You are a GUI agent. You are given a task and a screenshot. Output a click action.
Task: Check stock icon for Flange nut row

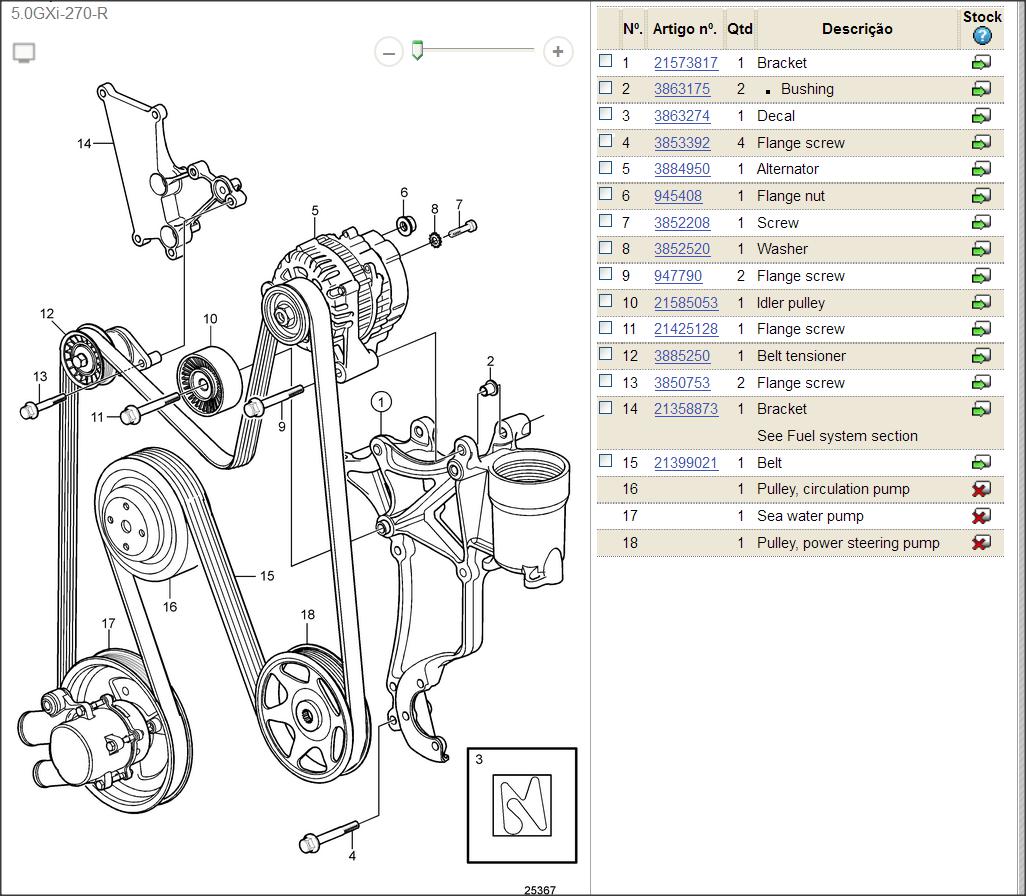tap(981, 196)
